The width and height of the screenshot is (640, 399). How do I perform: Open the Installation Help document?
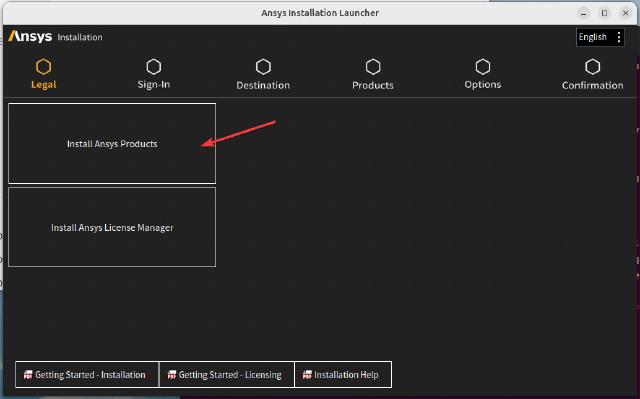pos(343,375)
